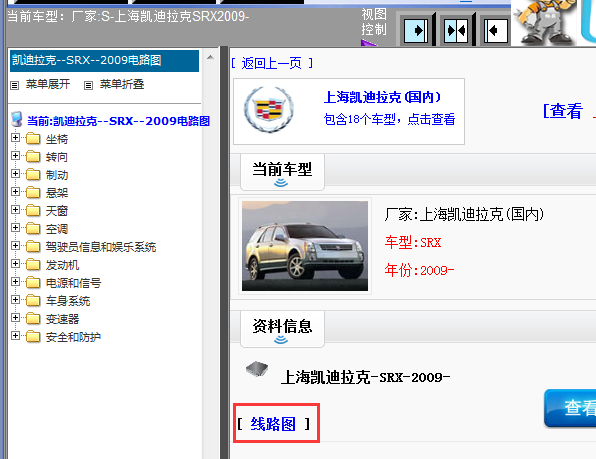The image size is (596, 459).
Task: Expand the 发动机 tree node
Action: (15, 263)
